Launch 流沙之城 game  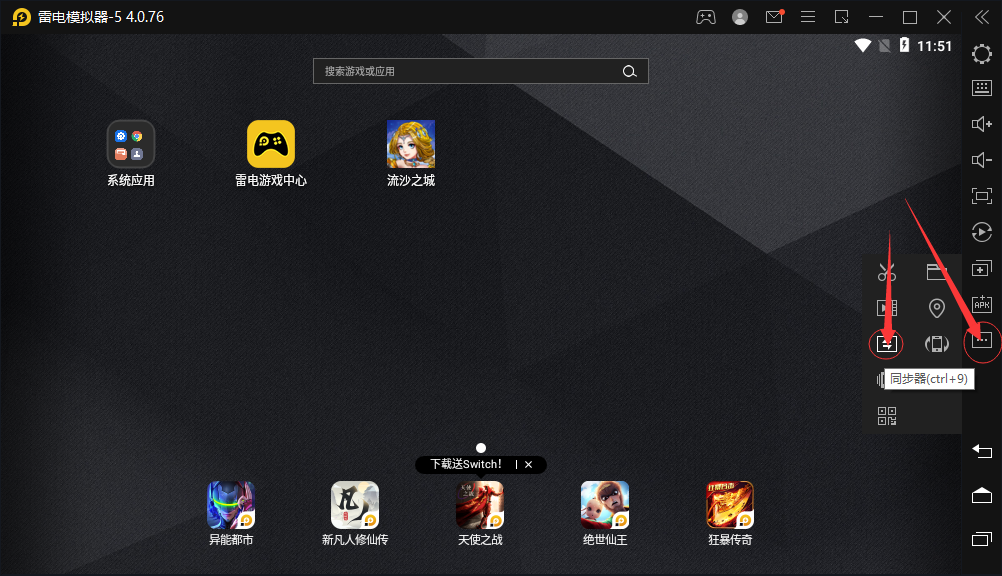[x=411, y=153]
